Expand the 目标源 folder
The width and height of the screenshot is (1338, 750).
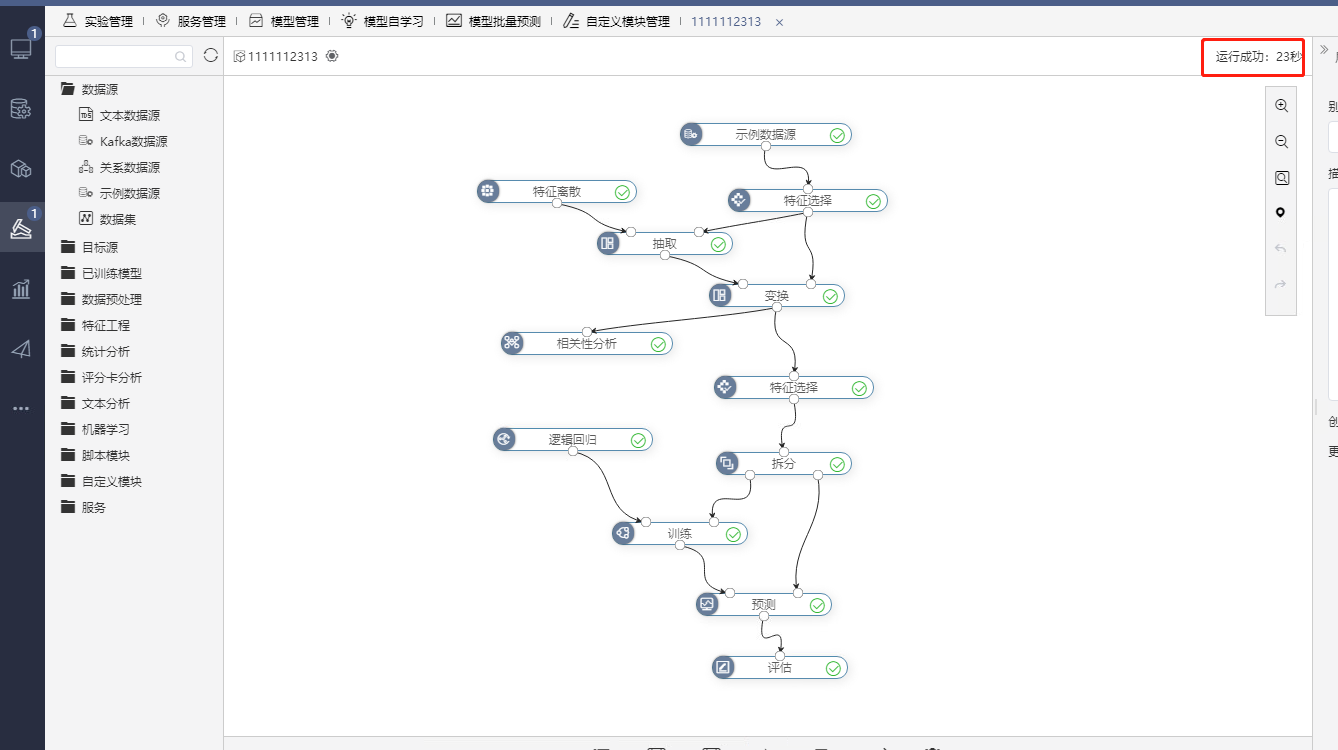89,247
